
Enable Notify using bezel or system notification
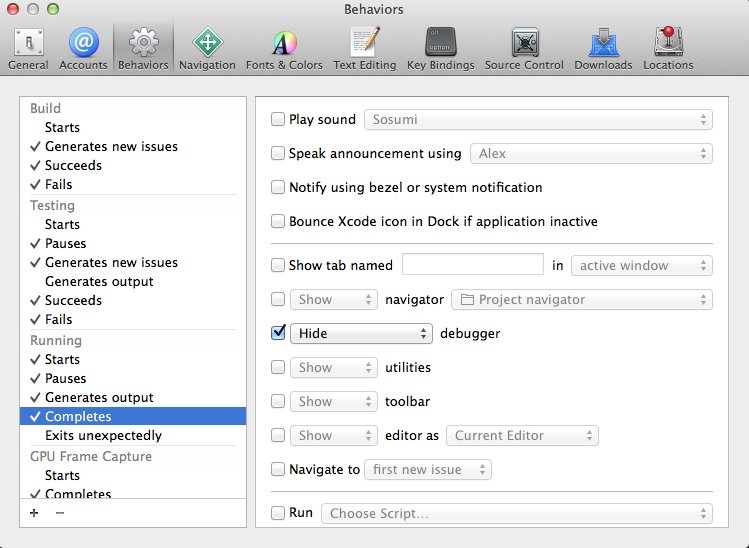(x=278, y=187)
